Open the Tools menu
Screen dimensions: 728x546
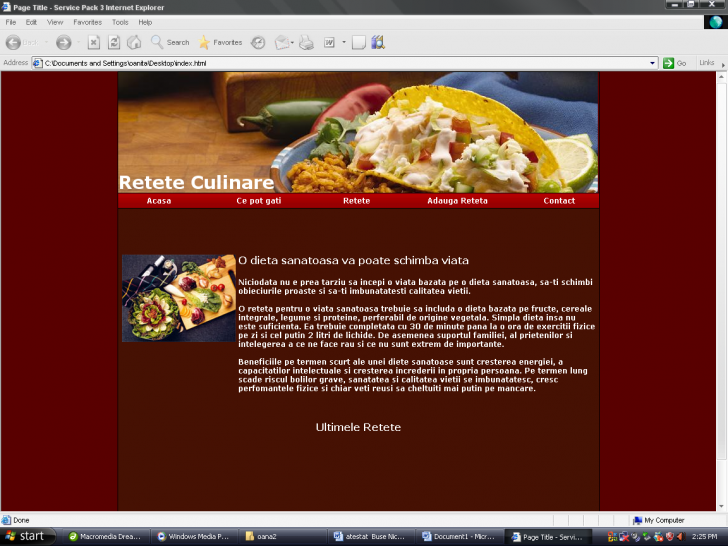tap(120, 22)
